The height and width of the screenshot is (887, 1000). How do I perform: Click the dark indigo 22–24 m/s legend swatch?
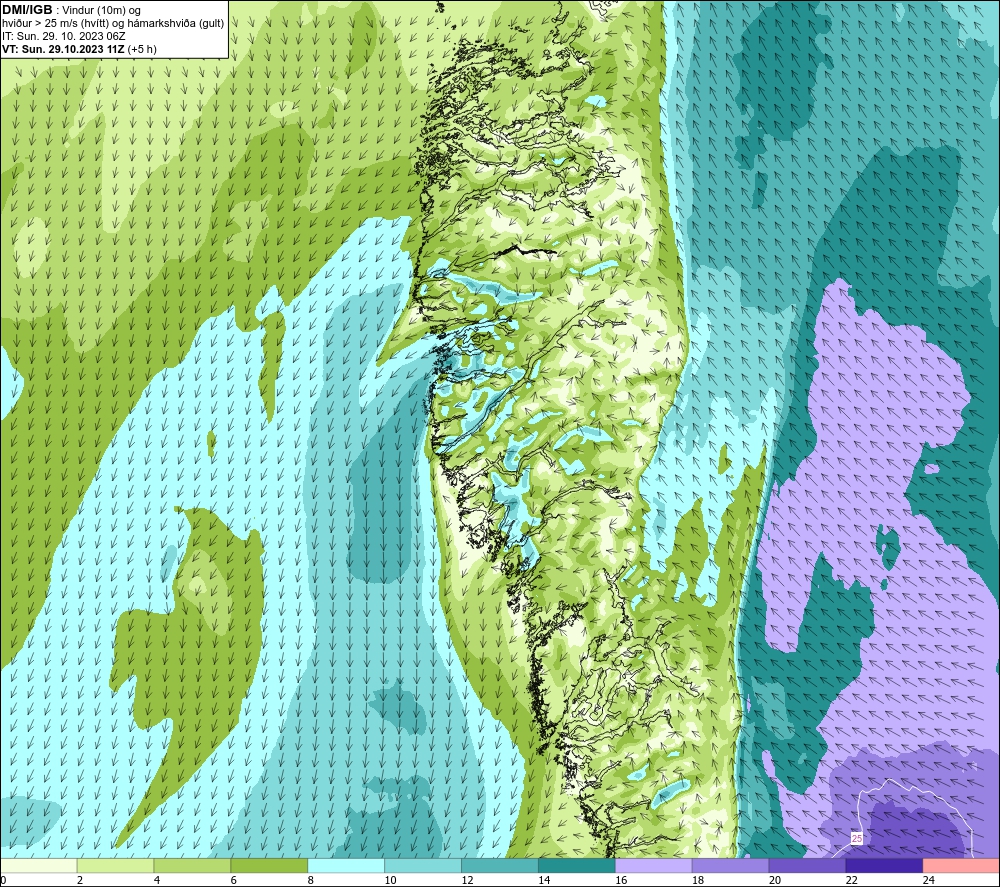point(884,866)
